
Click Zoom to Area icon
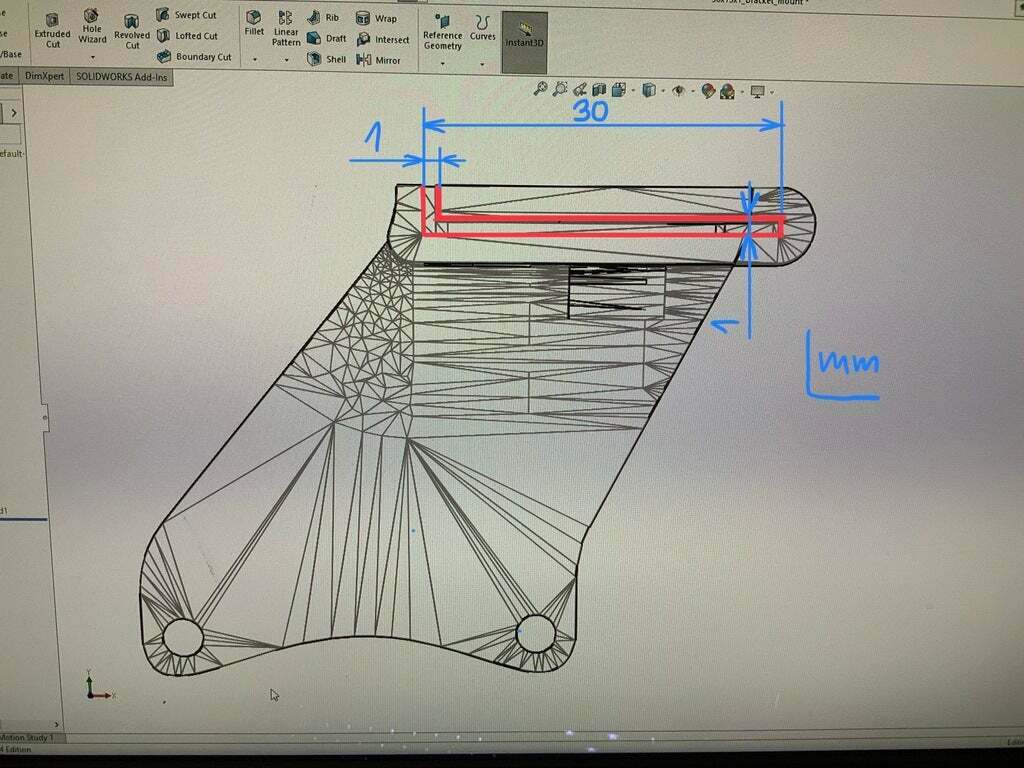(x=560, y=89)
